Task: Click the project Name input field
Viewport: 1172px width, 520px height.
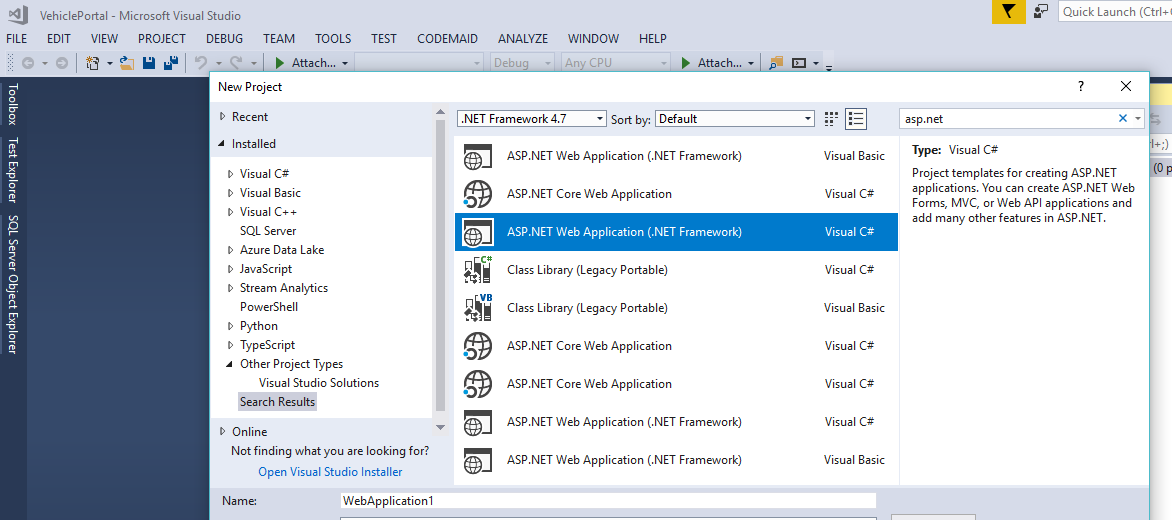Action: [x=608, y=501]
